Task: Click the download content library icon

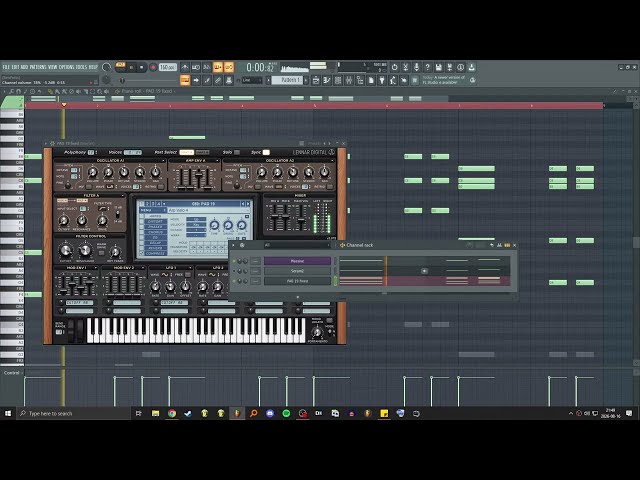Action: [471, 67]
